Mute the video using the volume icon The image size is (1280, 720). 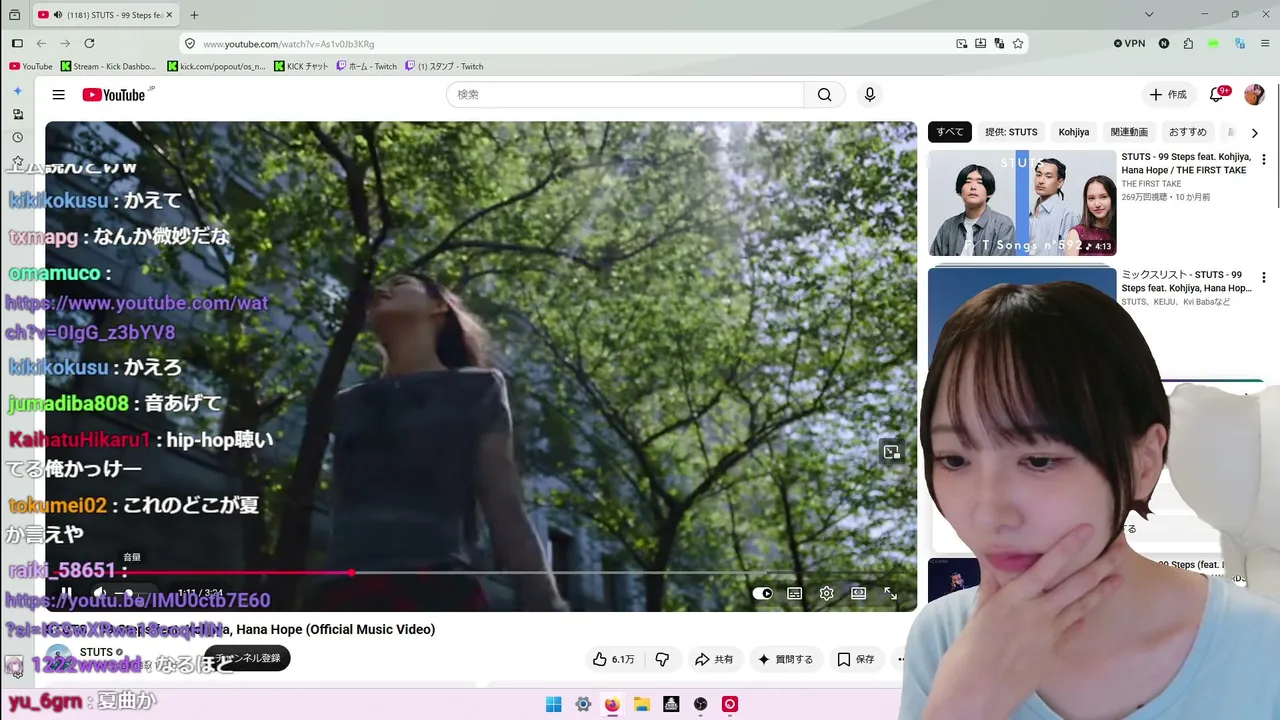[x=99, y=593]
